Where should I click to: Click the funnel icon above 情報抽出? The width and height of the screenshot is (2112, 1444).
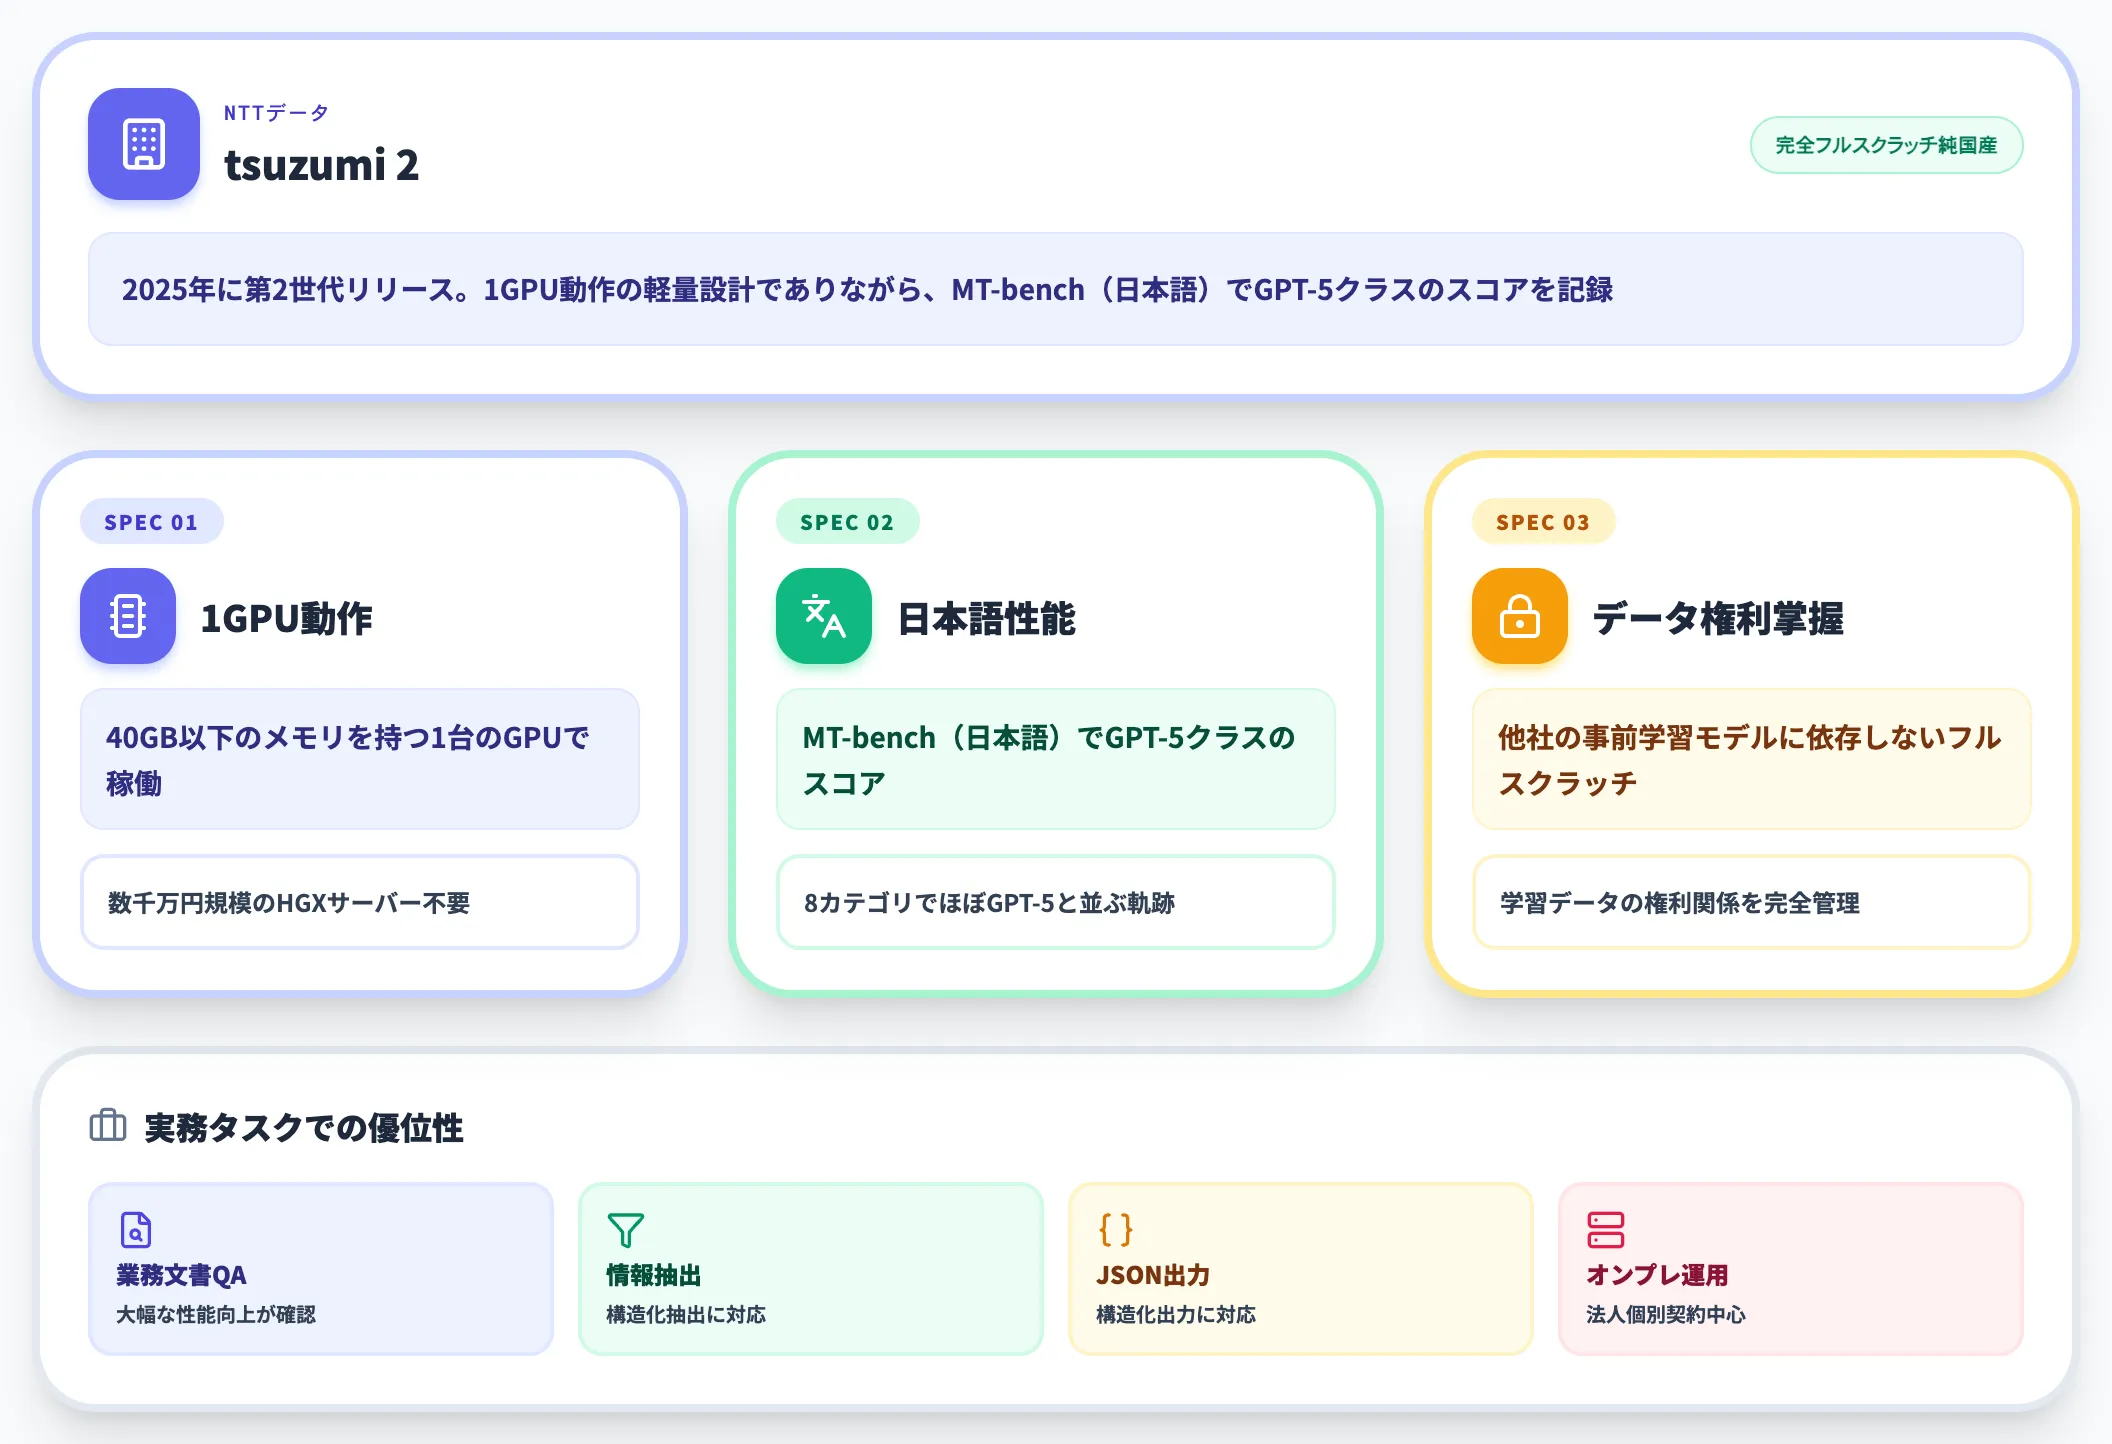pyautogui.click(x=625, y=1230)
